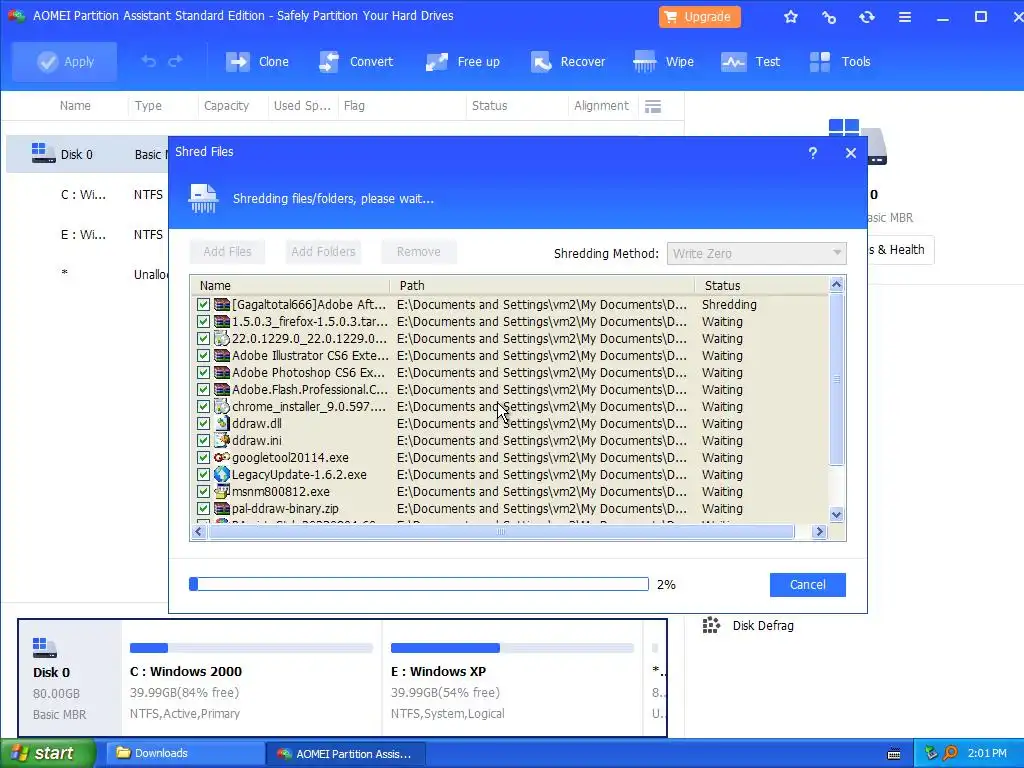Click the star favorite icon in title bar

pos(791,17)
